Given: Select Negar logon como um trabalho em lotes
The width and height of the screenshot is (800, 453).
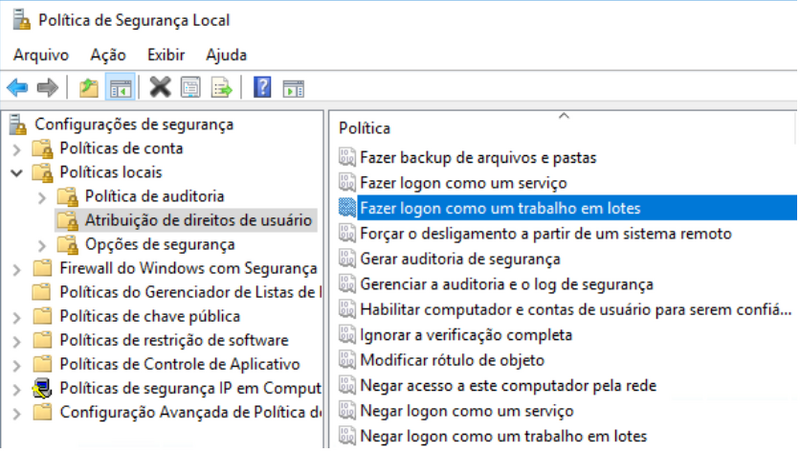Looking at the screenshot, I should coord(503,436).
